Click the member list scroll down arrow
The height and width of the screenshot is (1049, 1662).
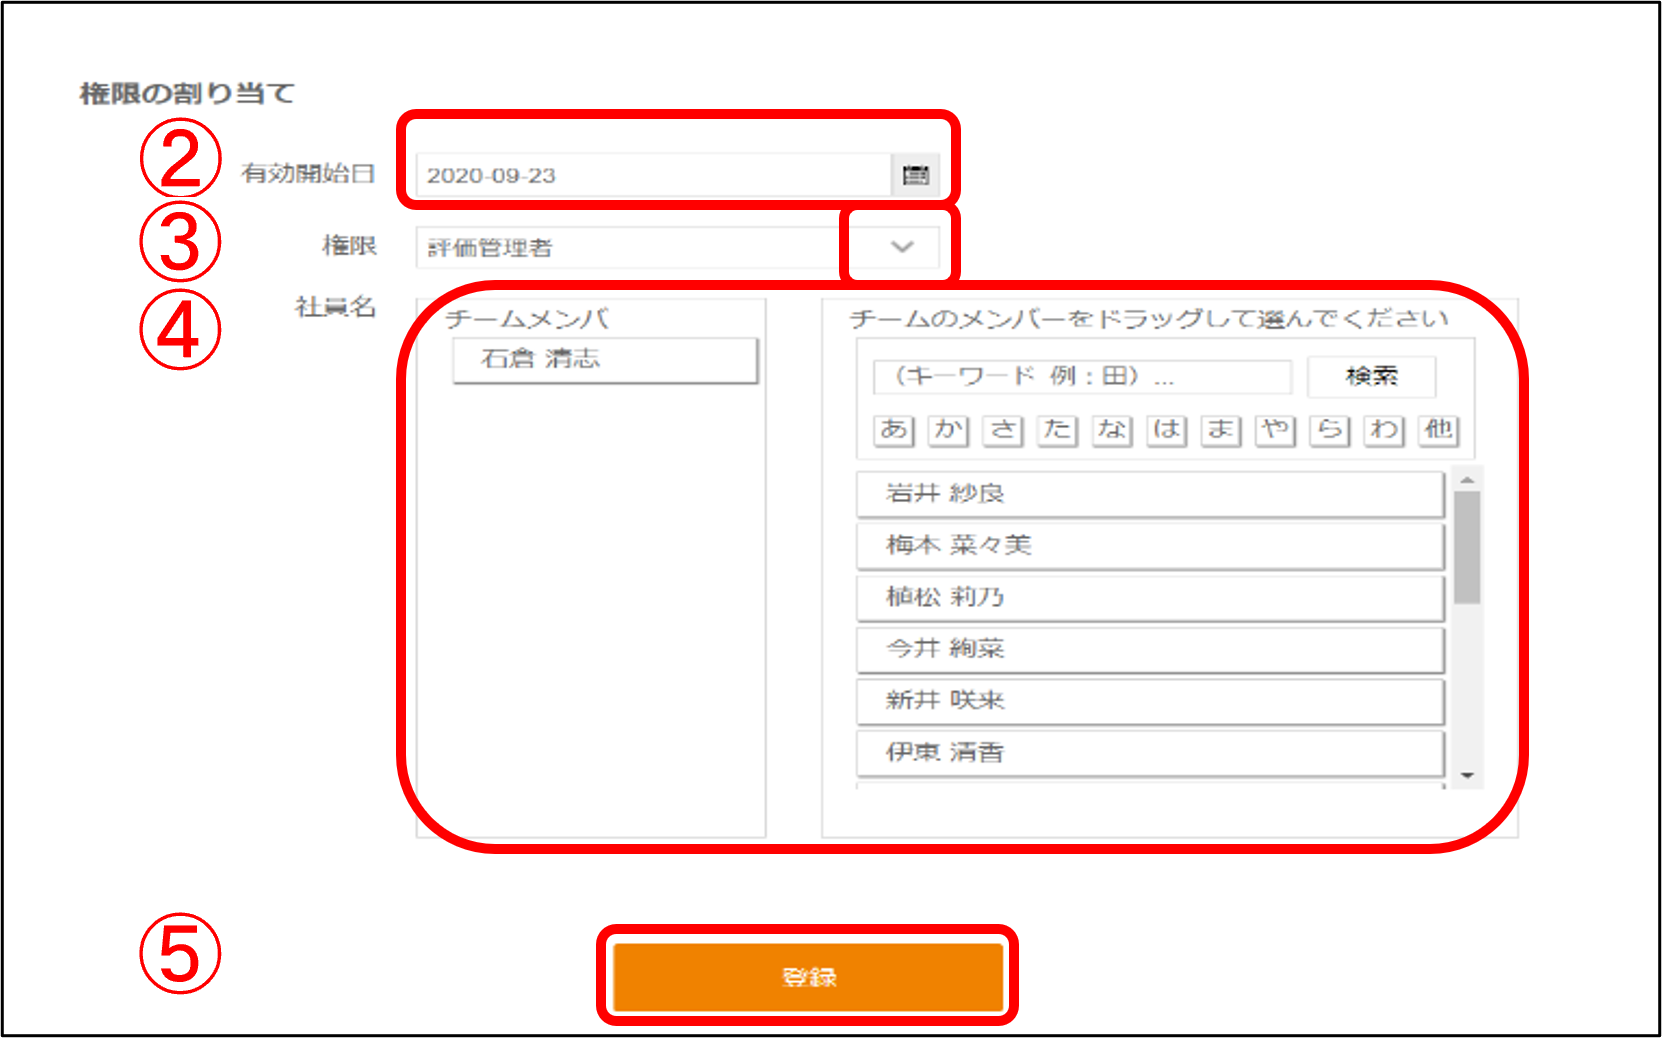[x=1467, y=775]
